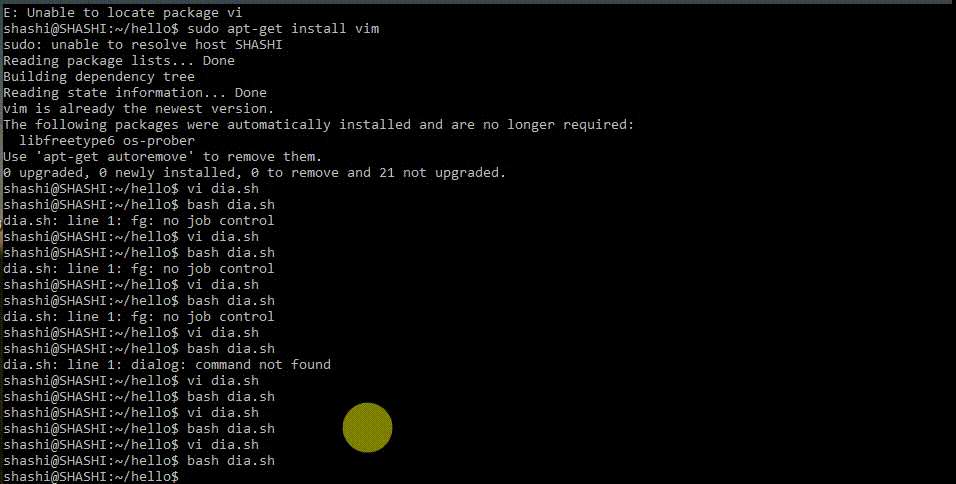The image size is (956, 484).
Task: Click "vim is already the newest version." line
Action: coord(139,109)
